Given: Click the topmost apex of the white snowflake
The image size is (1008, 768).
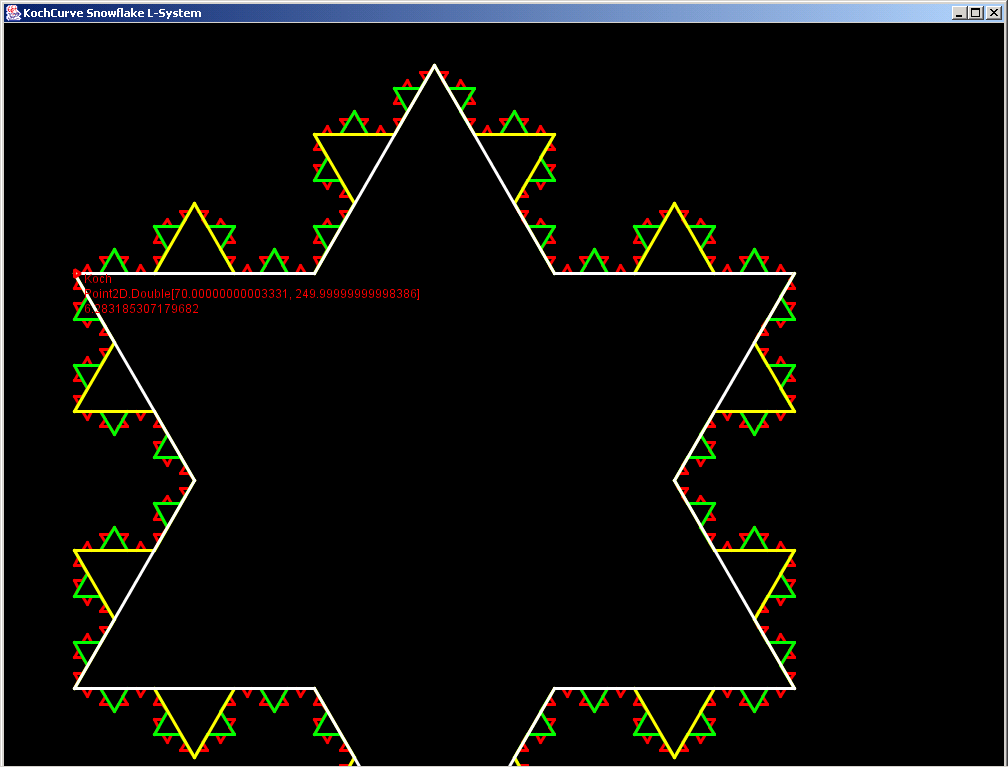Looking at the screenshot, I should 434,66.
